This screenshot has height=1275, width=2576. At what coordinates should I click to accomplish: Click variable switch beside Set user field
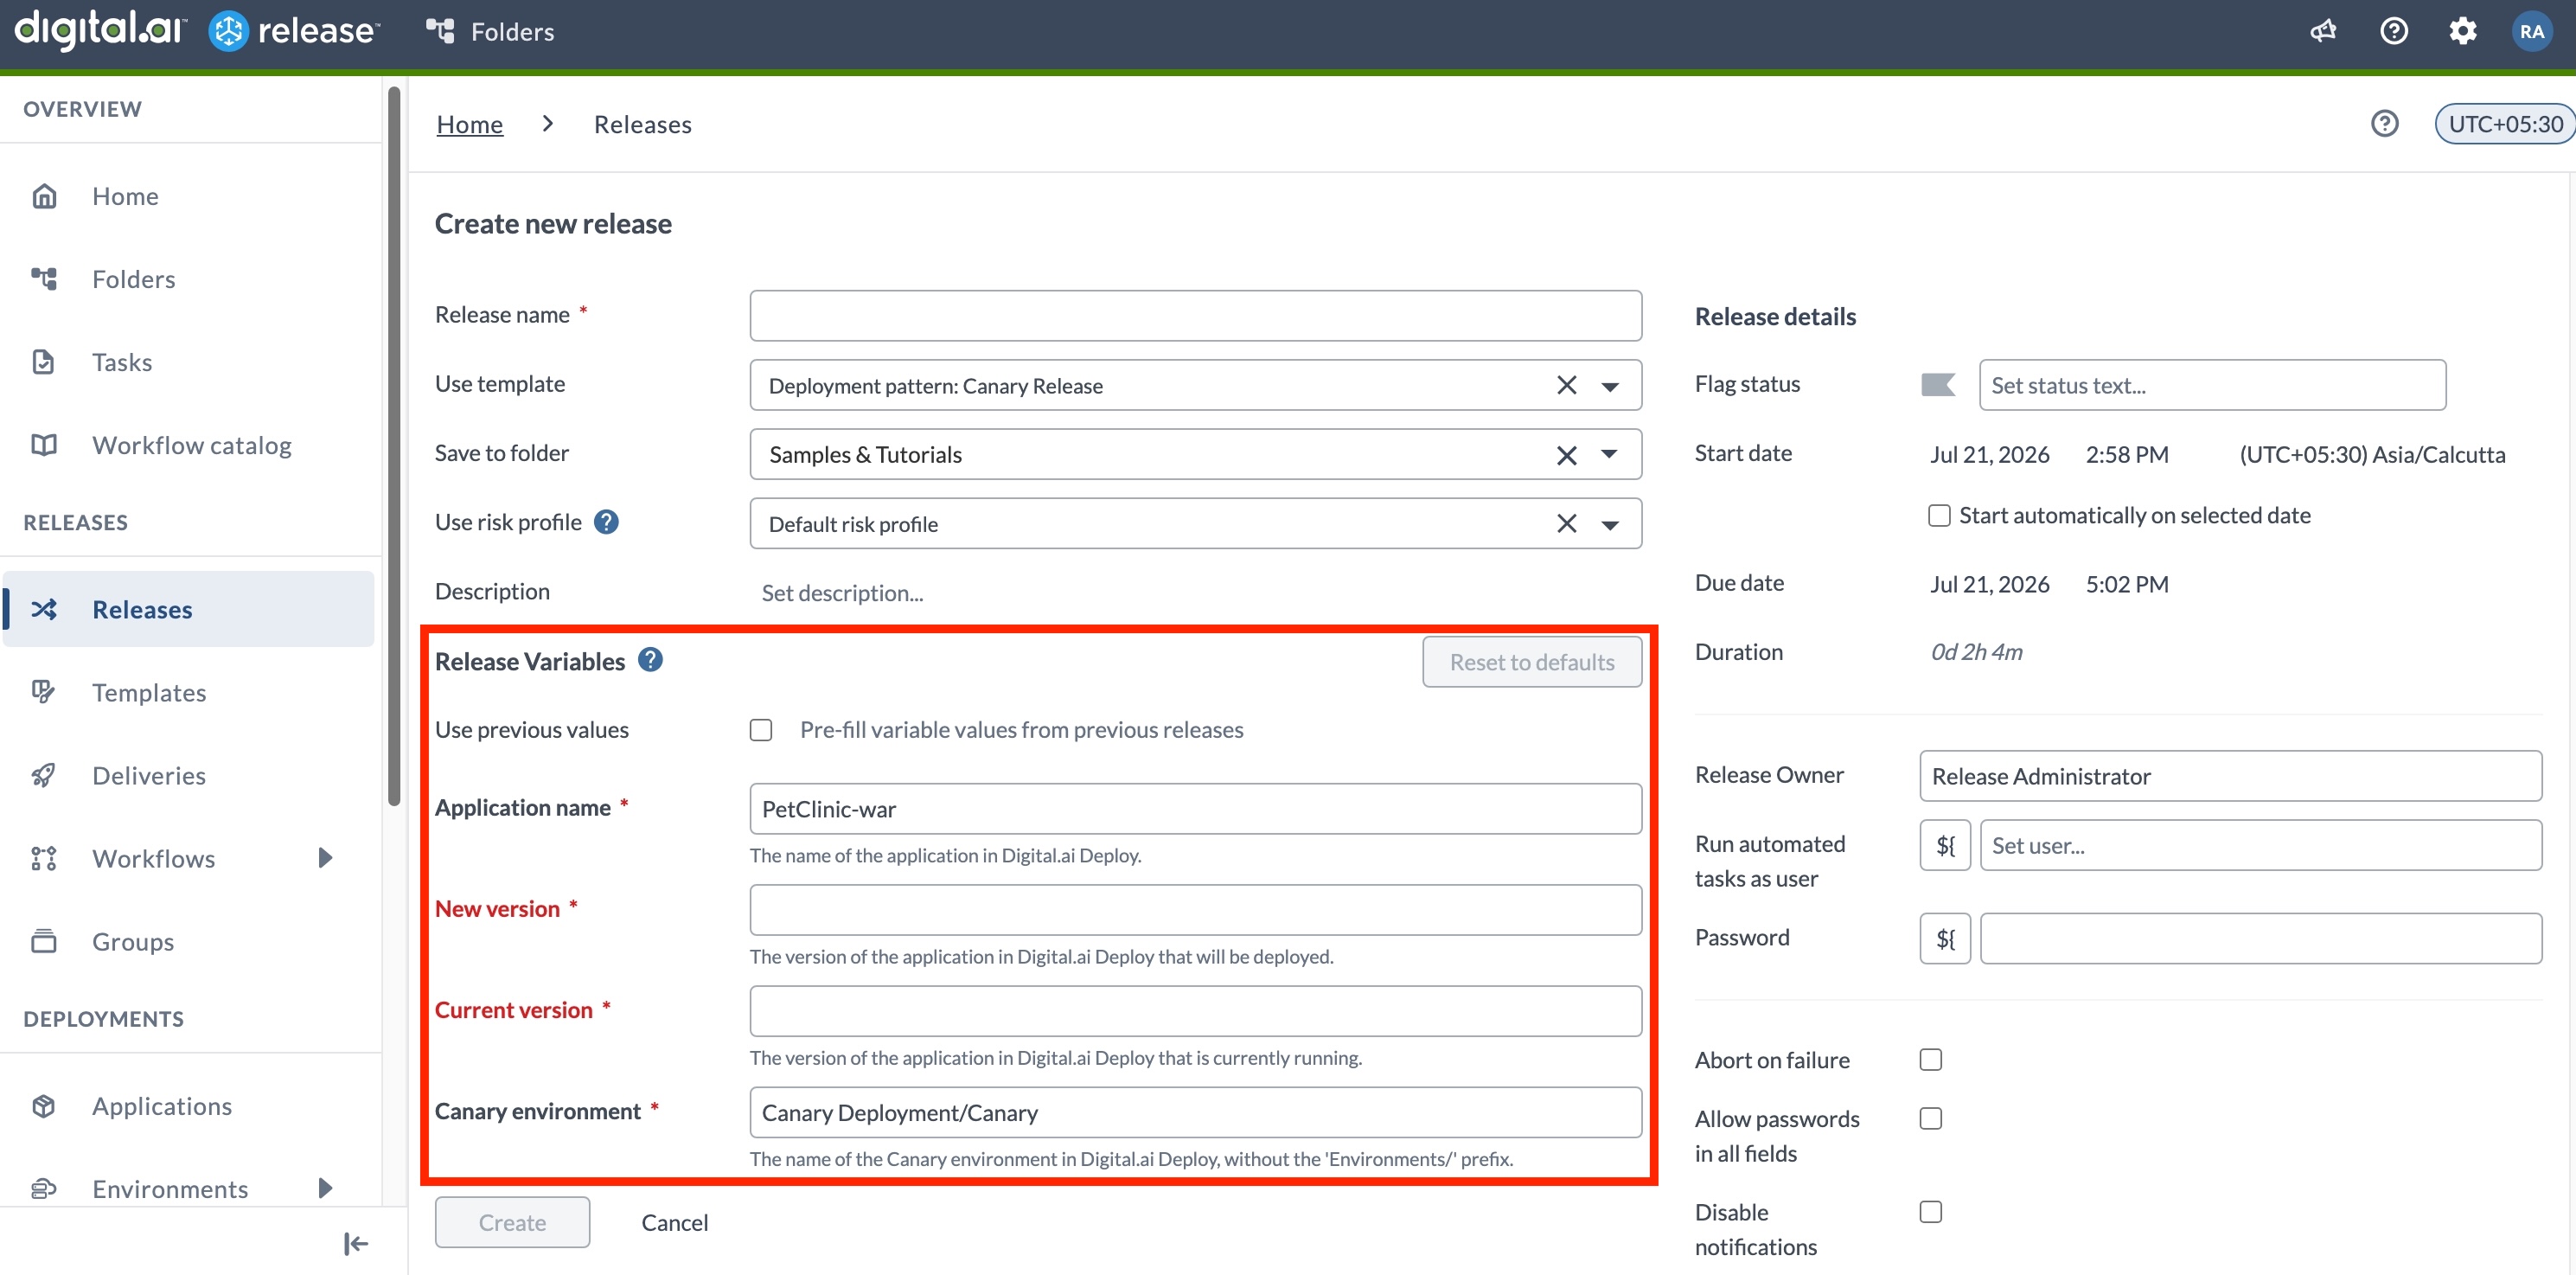1945,845
